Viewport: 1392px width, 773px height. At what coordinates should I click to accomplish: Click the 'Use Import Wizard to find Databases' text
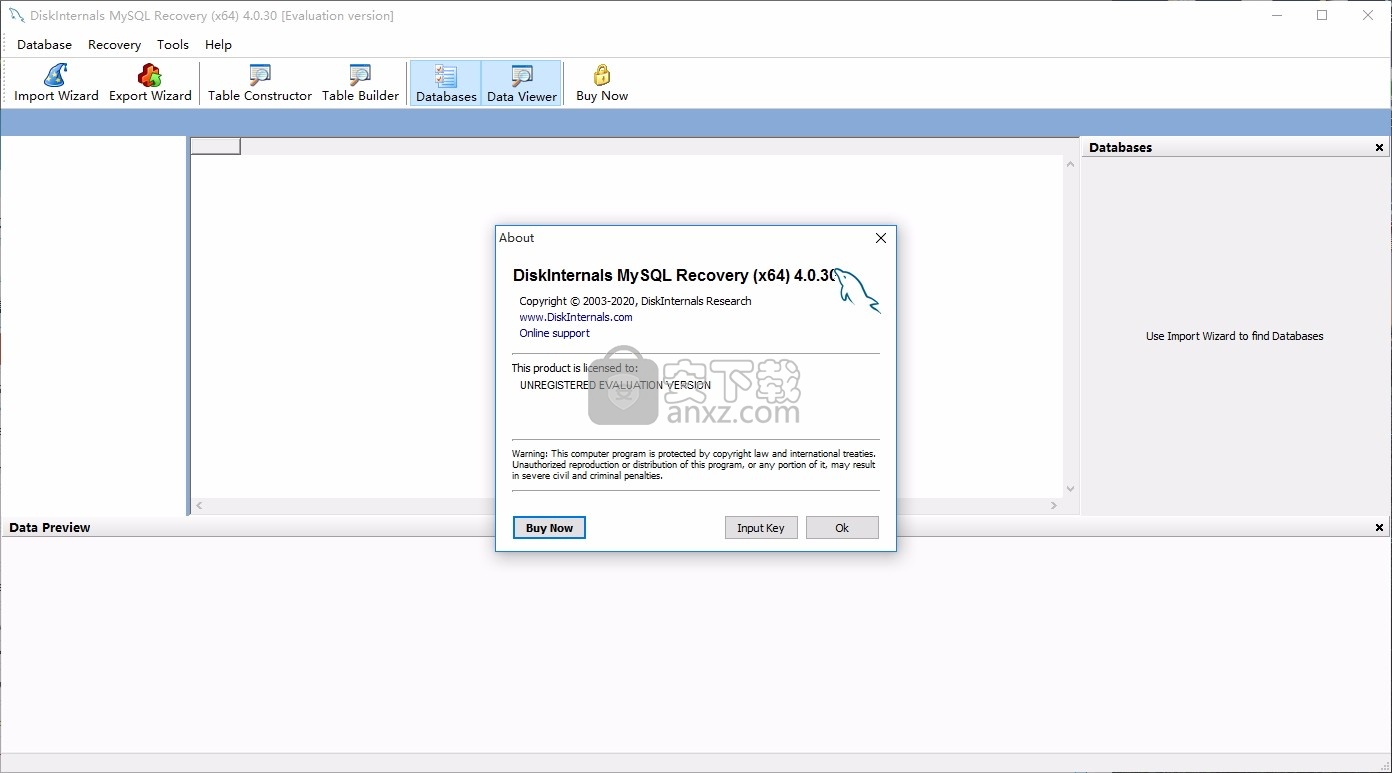1234,336
